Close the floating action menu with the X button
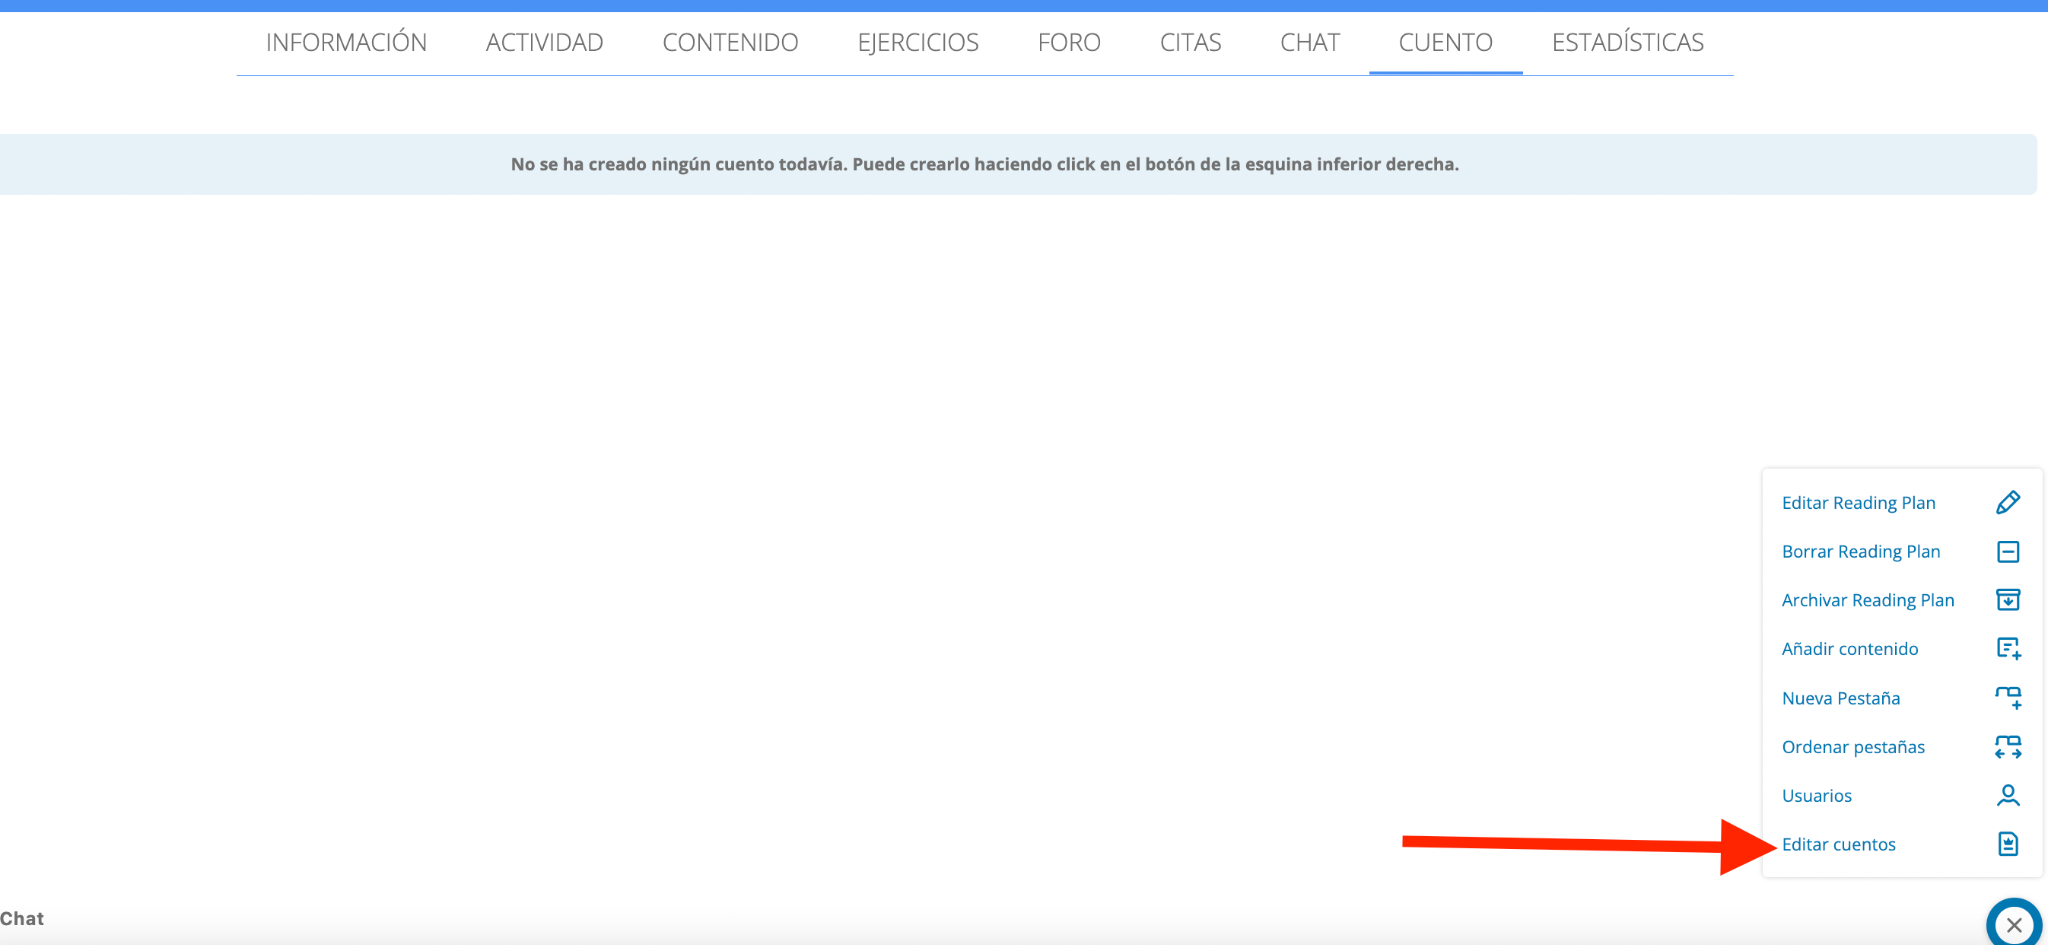This screenshot has height=945, width=2048. click(2014, 924)
